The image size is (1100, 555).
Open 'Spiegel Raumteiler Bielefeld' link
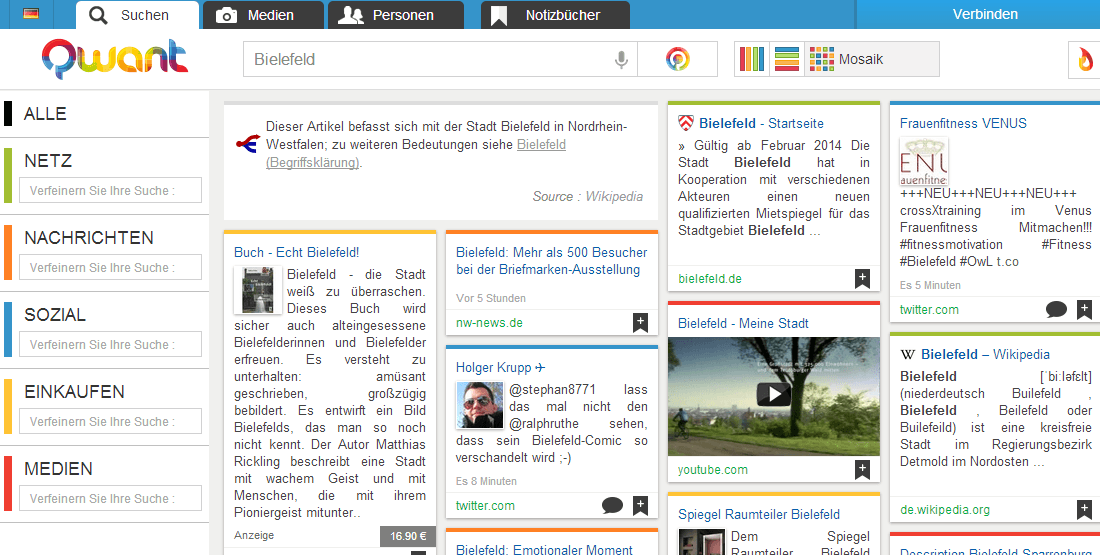pos(759,514)
